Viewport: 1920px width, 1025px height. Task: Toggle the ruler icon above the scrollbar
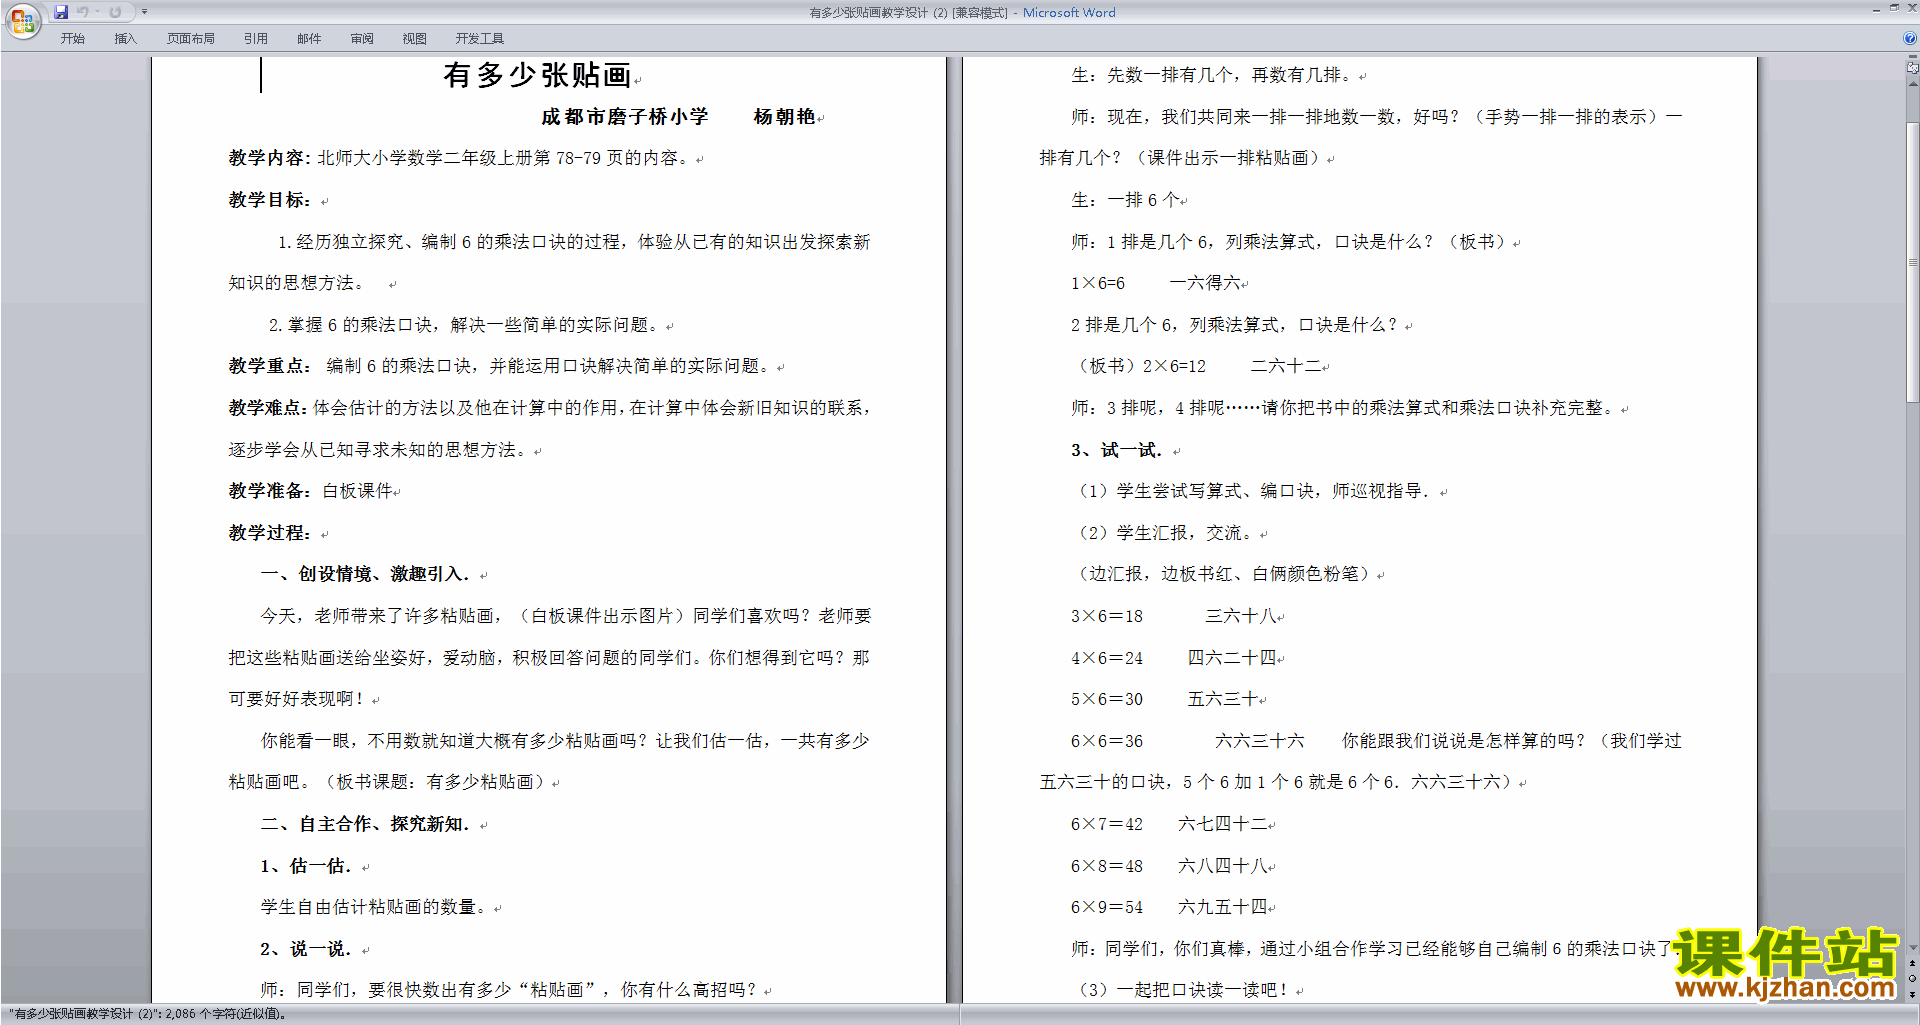pyautogui.click(x=1912, y=68)
